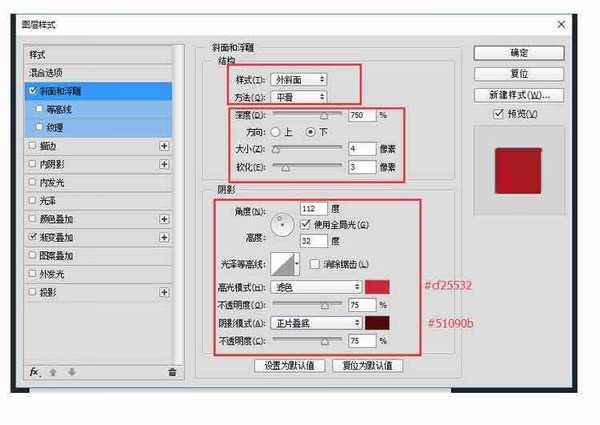600x425 pixels.
Task: Enable the 颜色叠加 checkbox
Action: click(x=33, y=219)
